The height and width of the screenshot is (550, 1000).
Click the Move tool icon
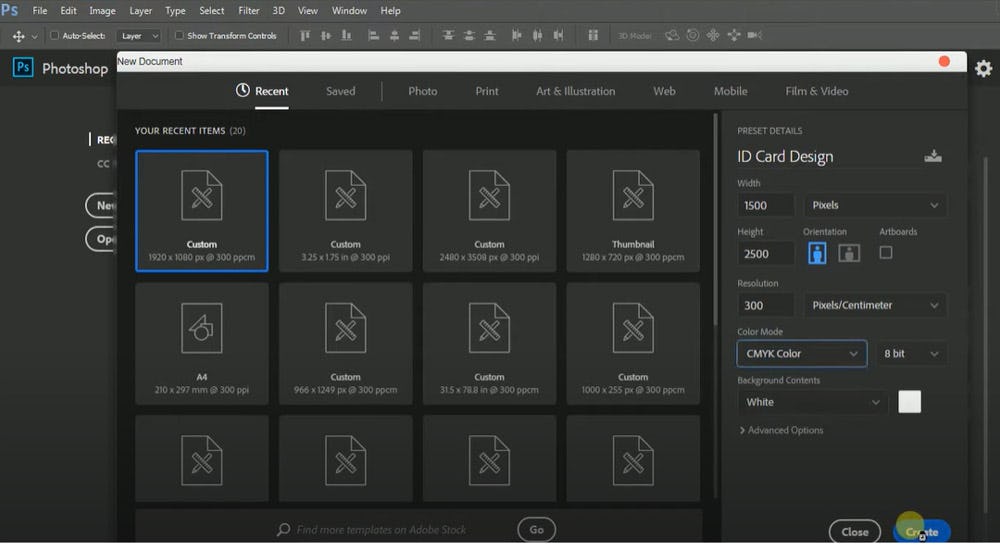pos(18,36)
